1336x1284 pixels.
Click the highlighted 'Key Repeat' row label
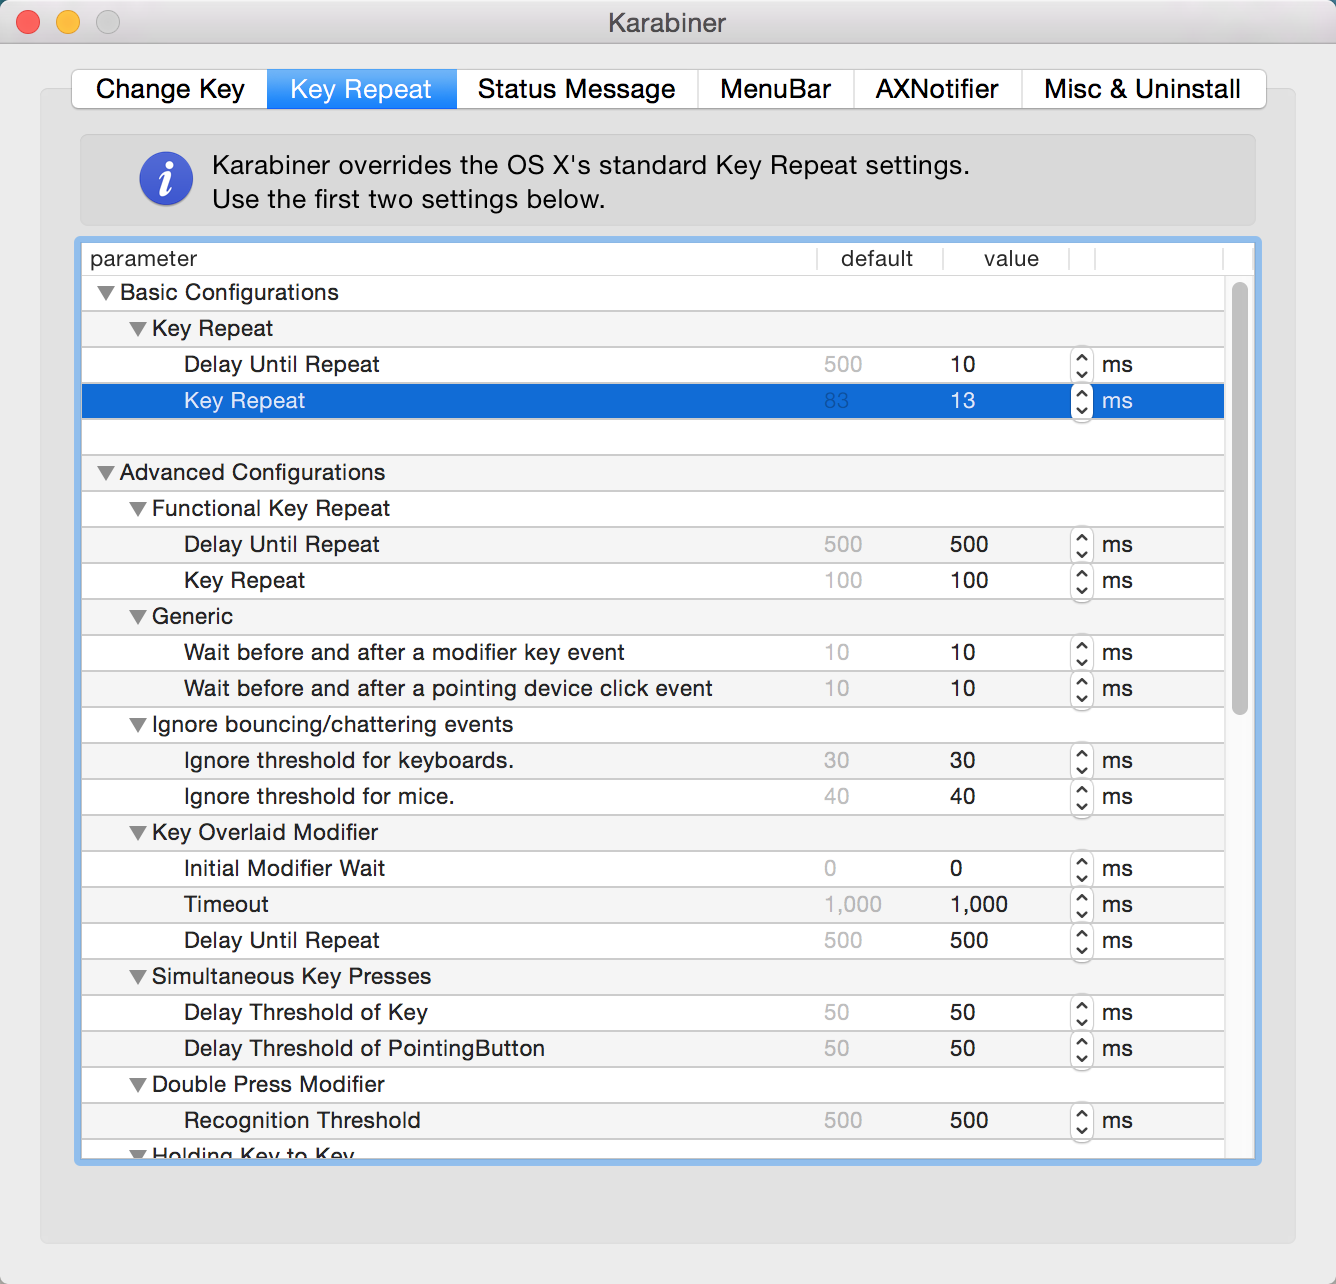pos(244,401)
